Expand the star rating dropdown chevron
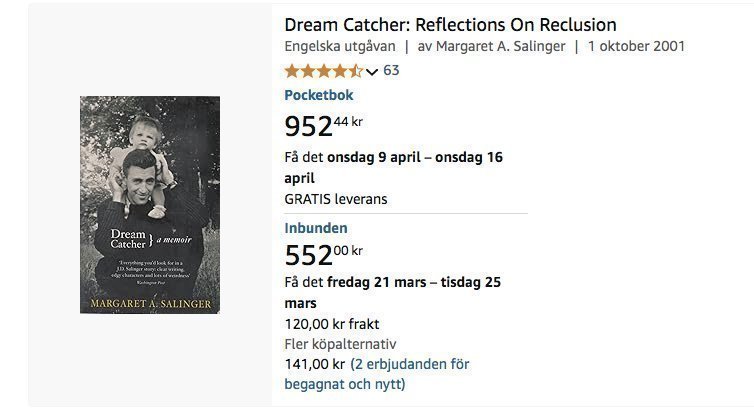 coord(372,72)
